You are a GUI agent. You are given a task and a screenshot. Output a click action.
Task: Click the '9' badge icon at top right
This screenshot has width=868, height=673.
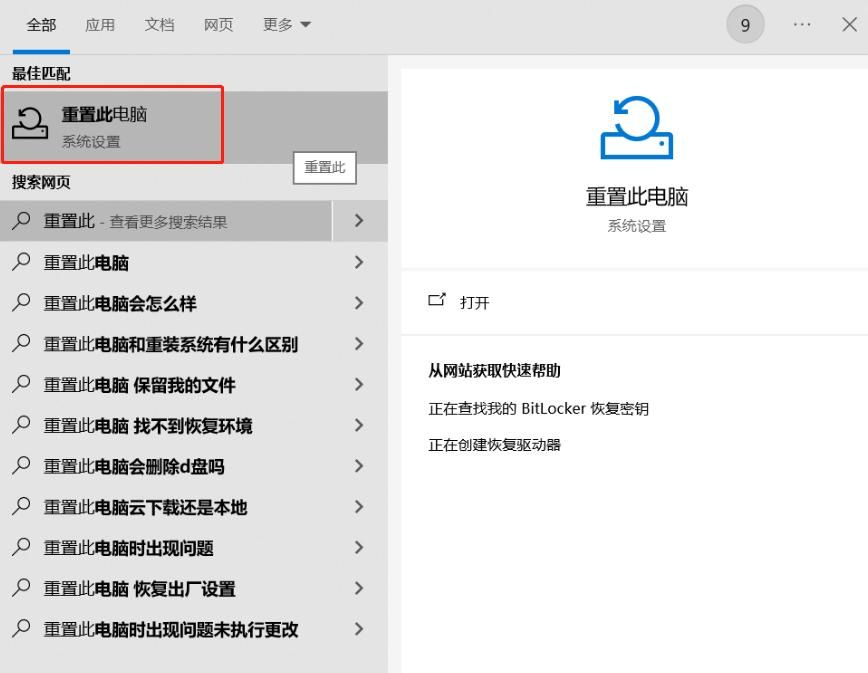(745, 24)
